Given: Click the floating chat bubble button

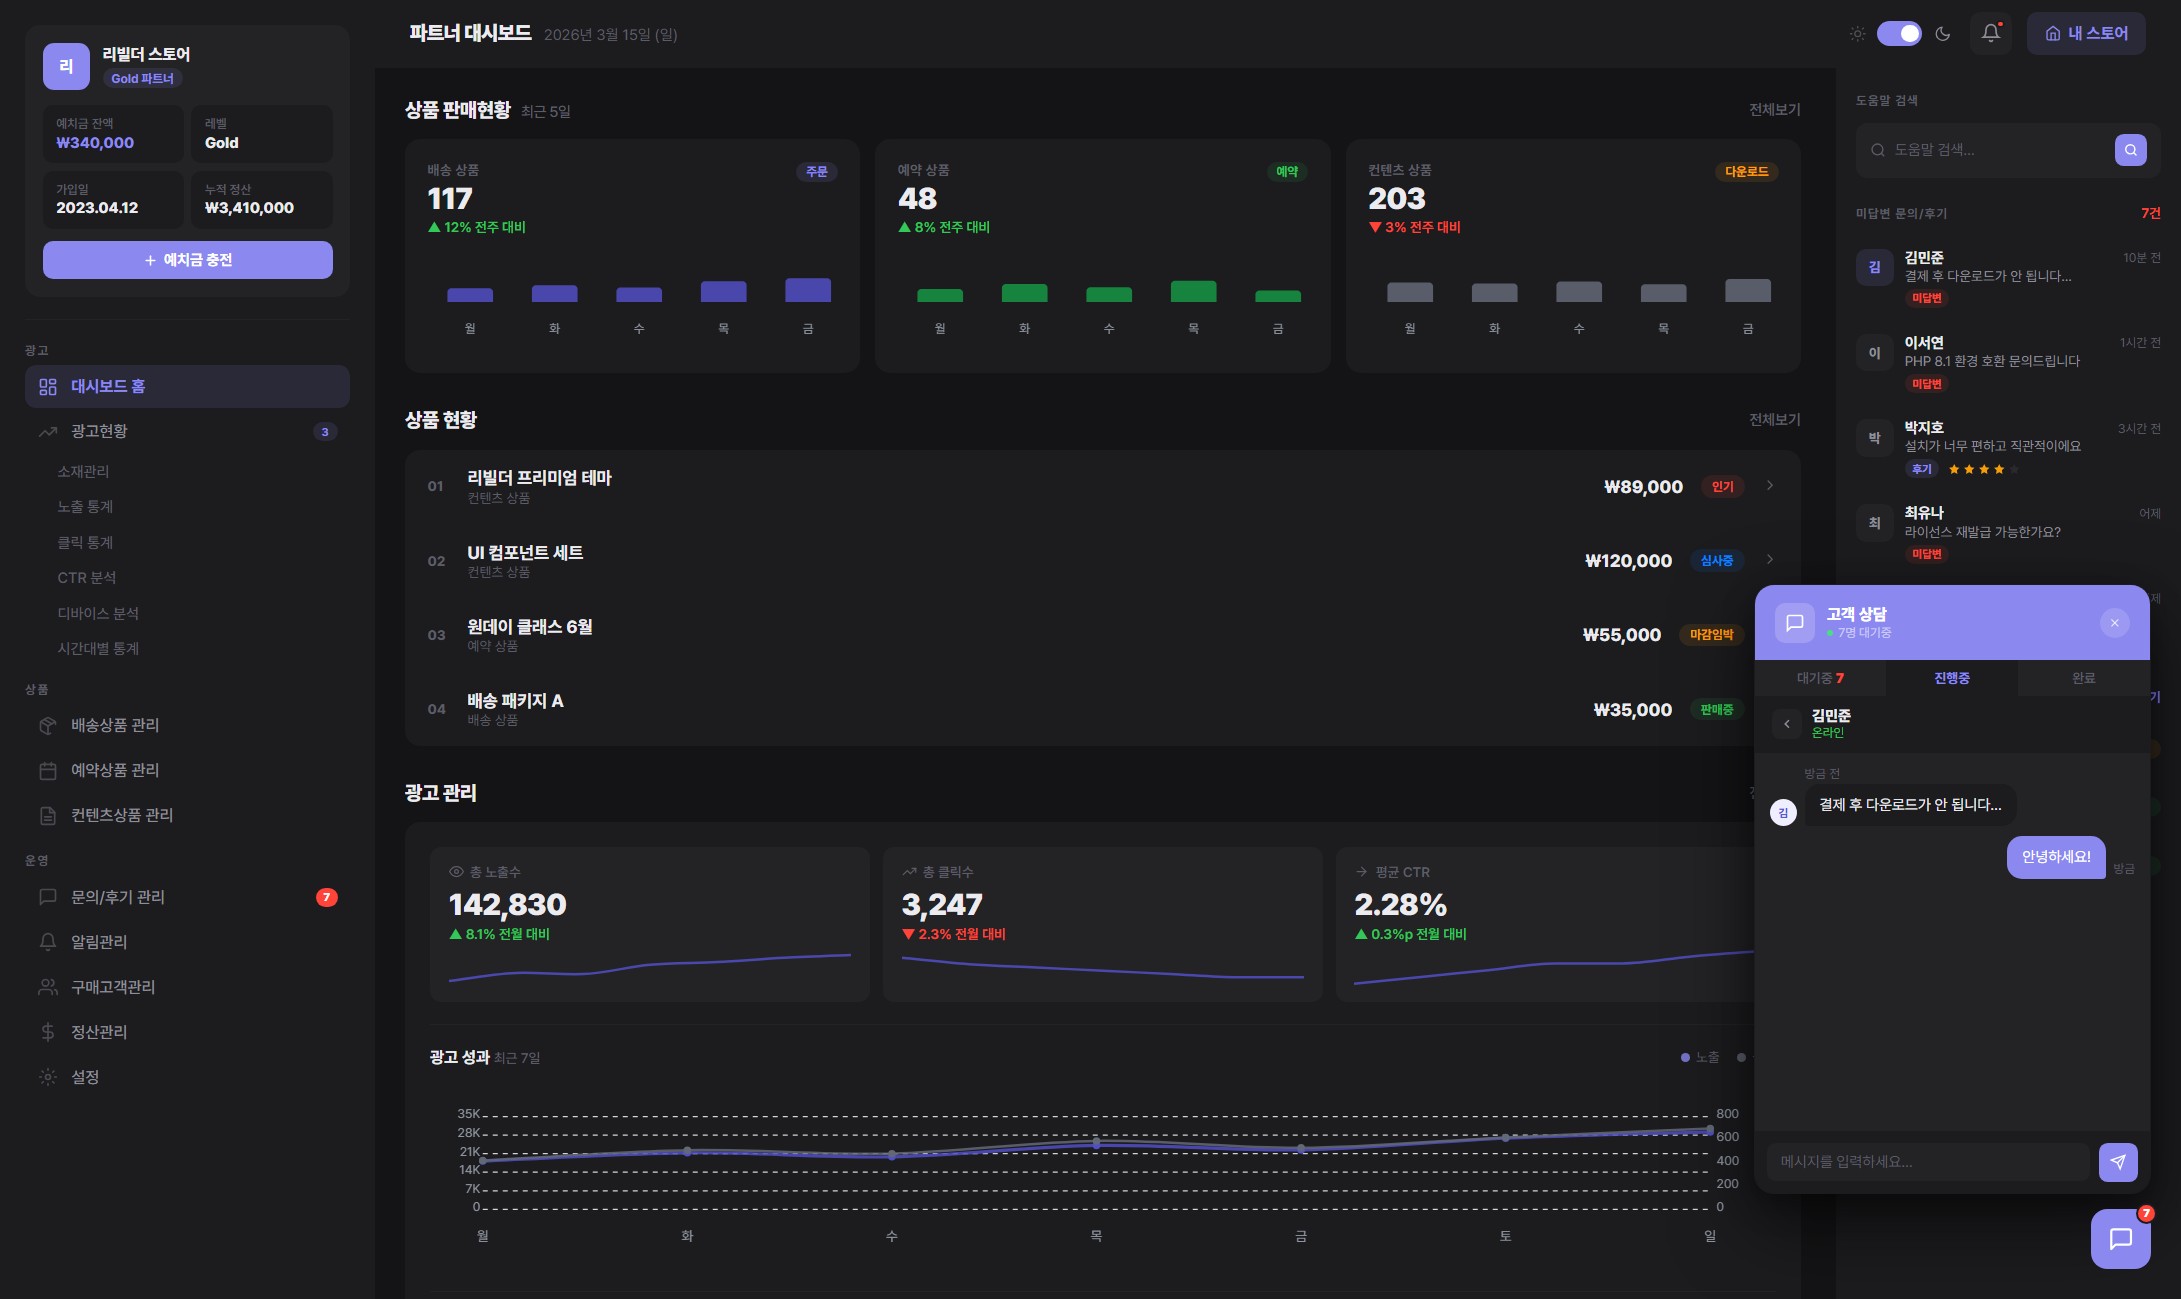Looking at the screenshot, I should coord(2120,1239).
